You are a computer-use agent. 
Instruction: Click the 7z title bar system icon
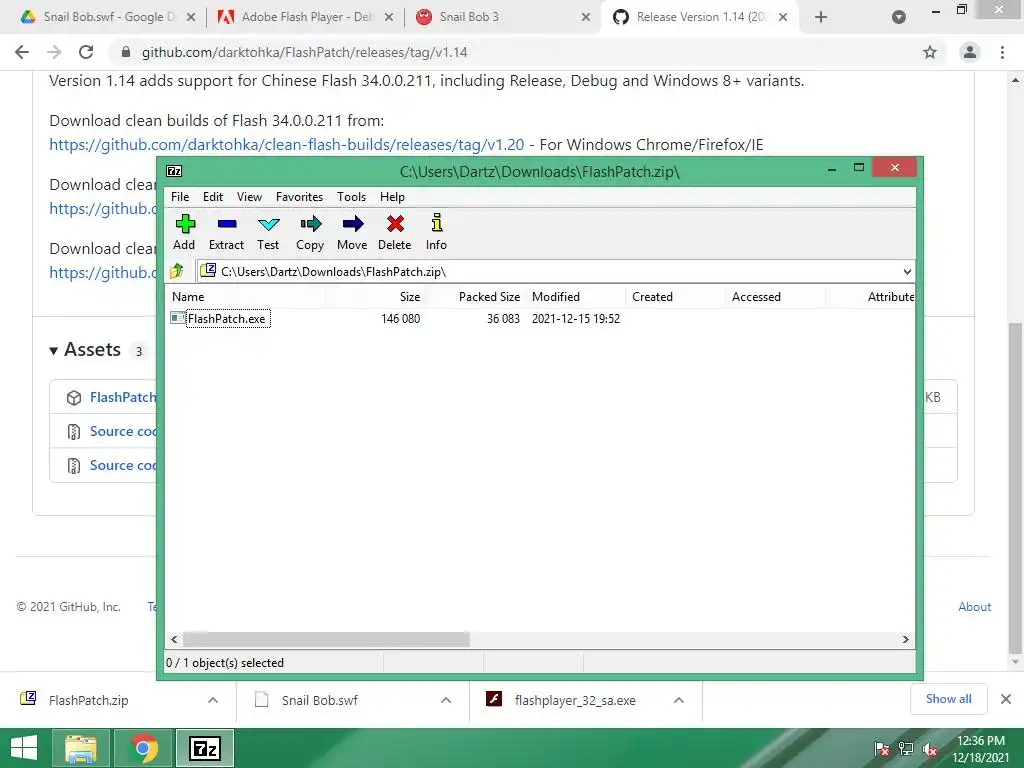174,171
